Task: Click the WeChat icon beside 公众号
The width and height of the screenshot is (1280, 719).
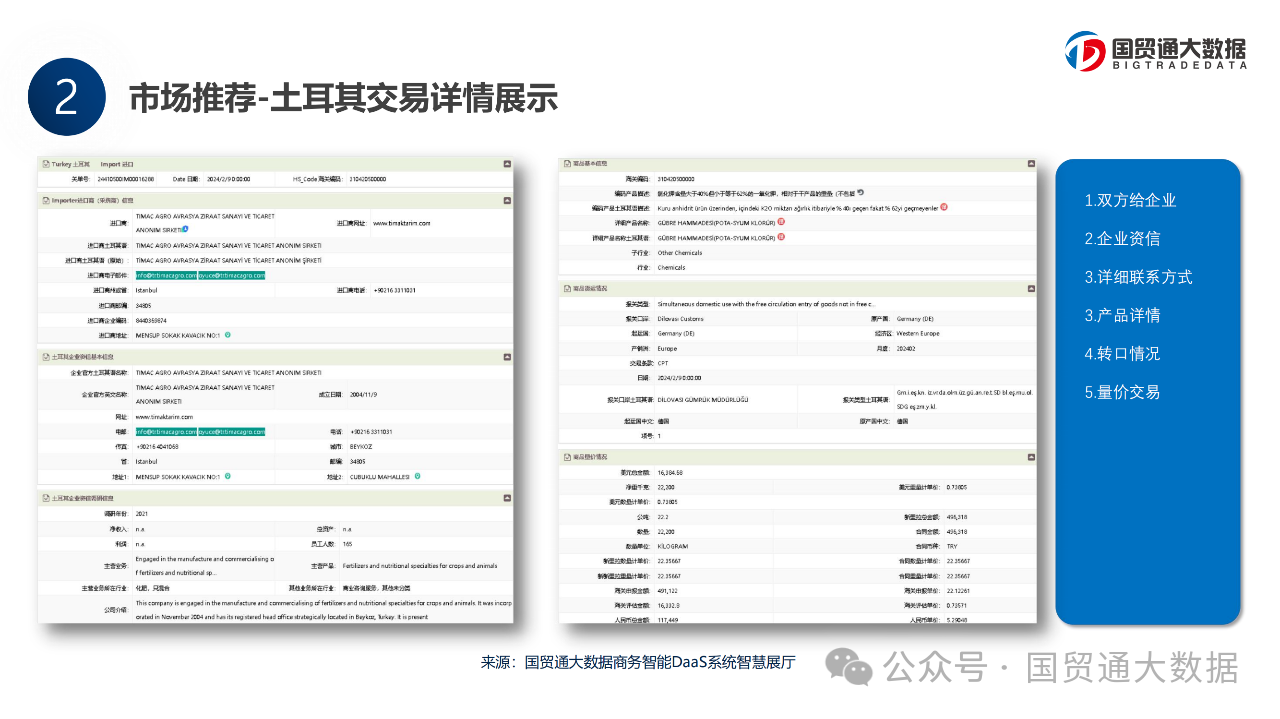Action: click(x=847, y=666)
